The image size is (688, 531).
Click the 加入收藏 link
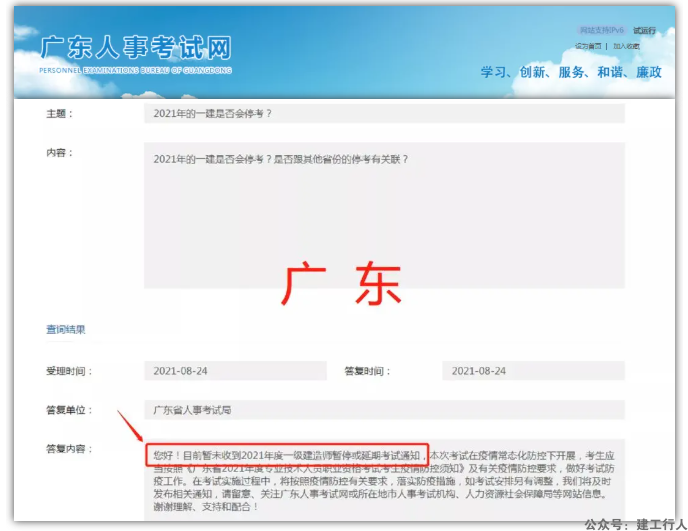pyautogui.click(x=626, y=46)
